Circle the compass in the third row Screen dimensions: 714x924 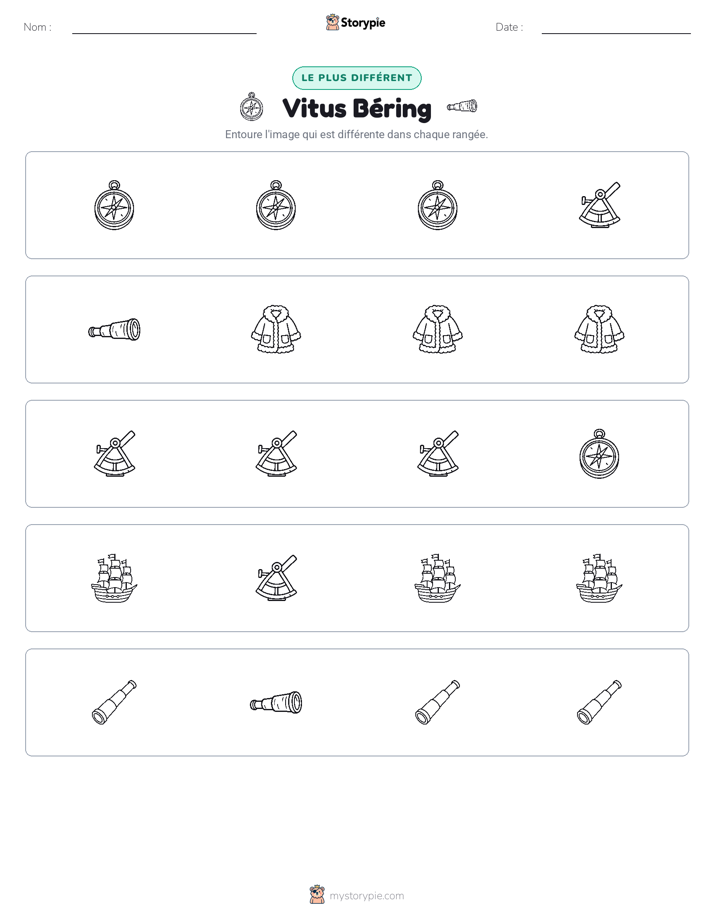point(599,454)
